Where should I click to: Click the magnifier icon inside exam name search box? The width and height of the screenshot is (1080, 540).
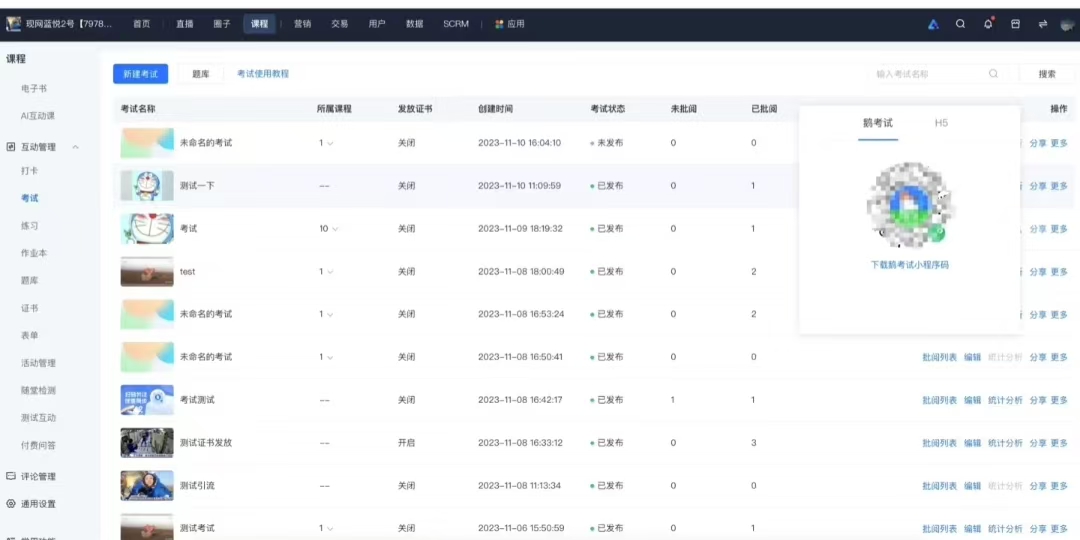[993, 74]
